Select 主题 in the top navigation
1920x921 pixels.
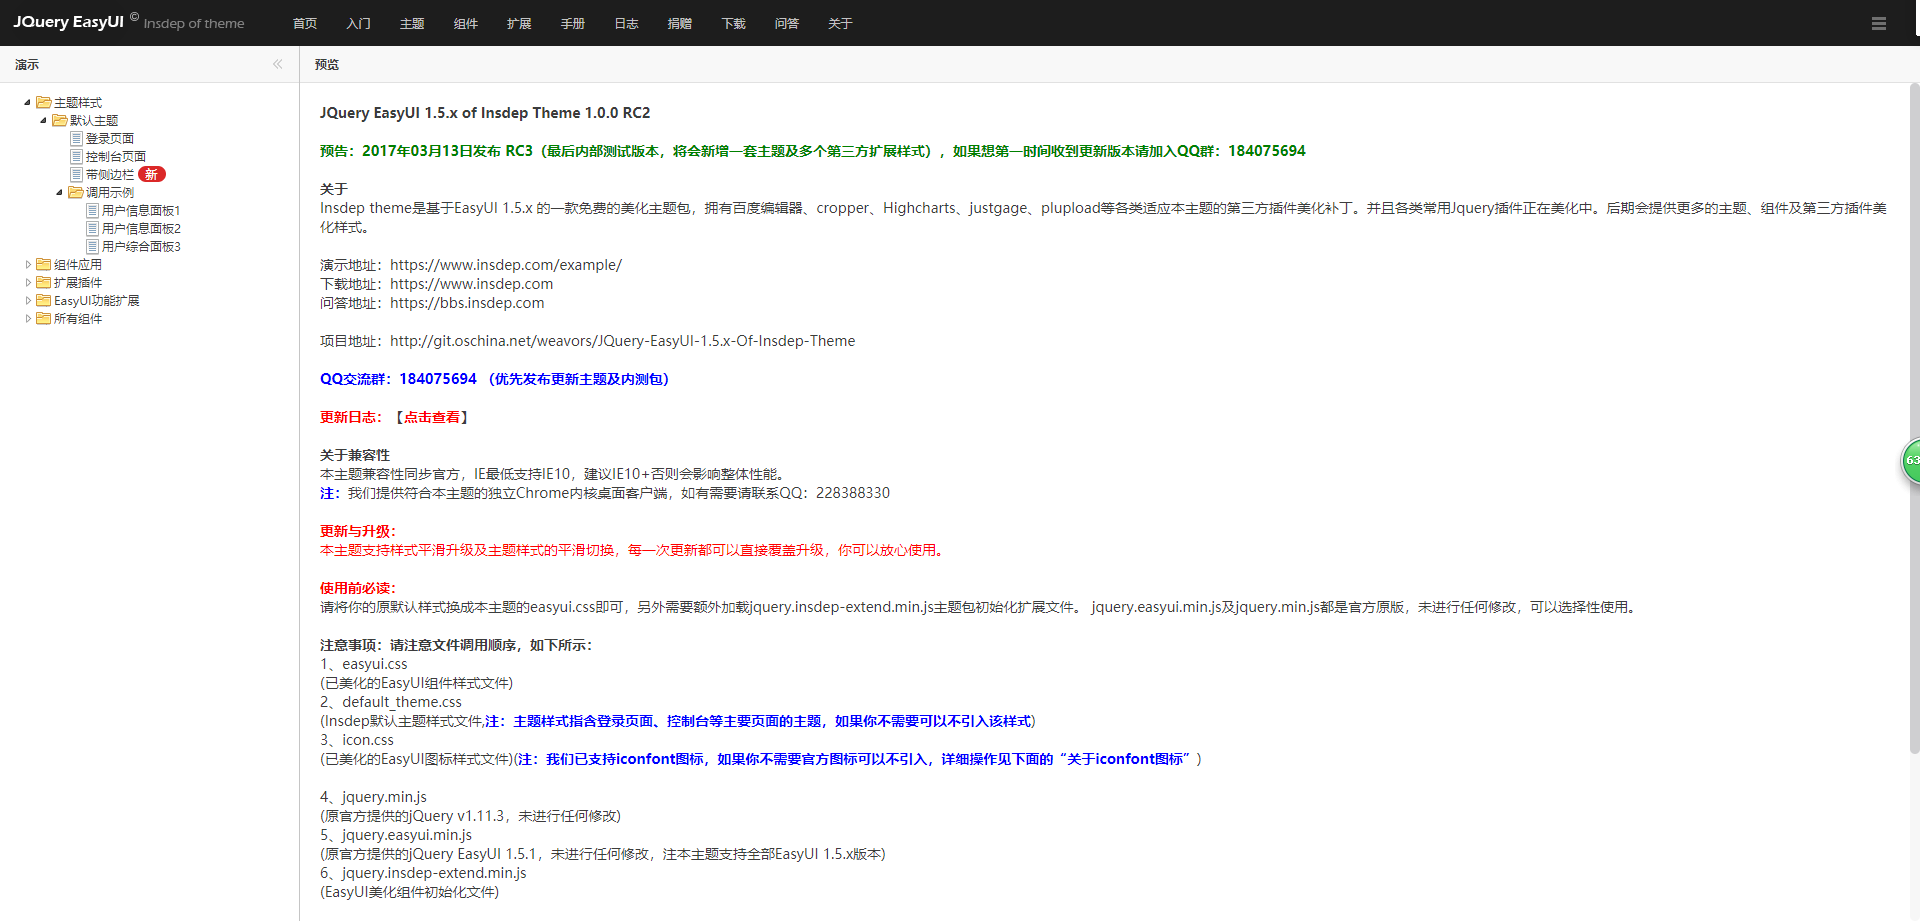click(x=412, y=23)
